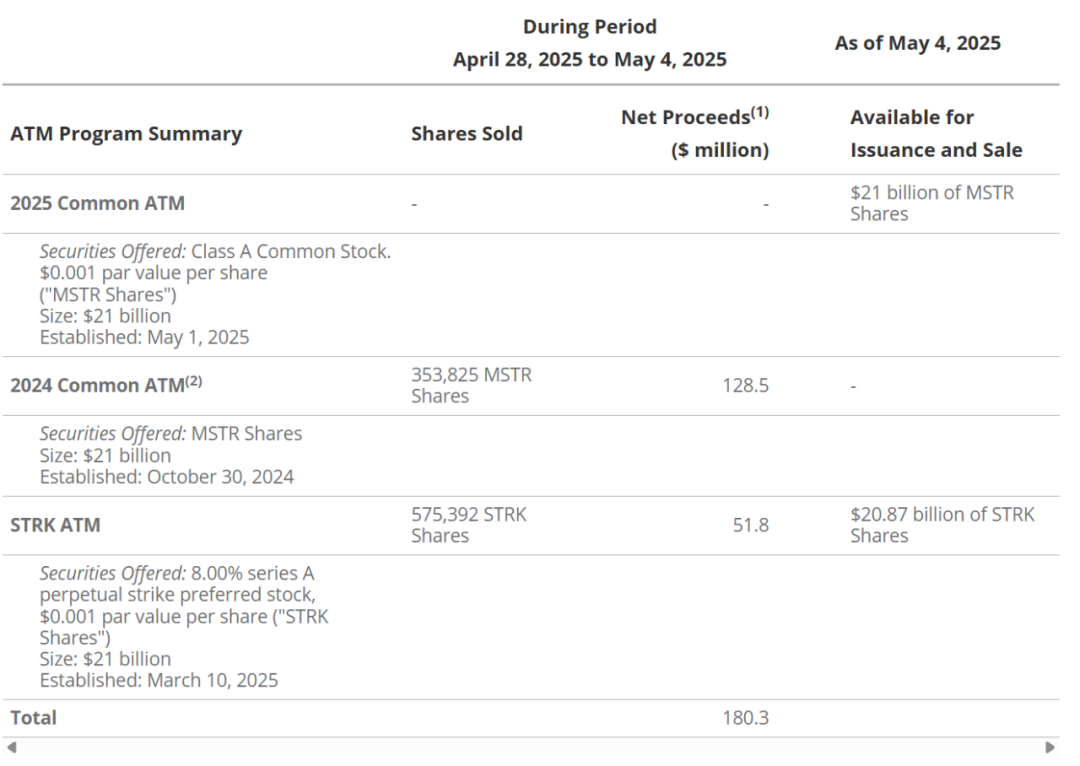Click 'April 28, 2025 to May 4, 2025' text
This screenshot has width=1080, height=766.
[x=590, y=59]
